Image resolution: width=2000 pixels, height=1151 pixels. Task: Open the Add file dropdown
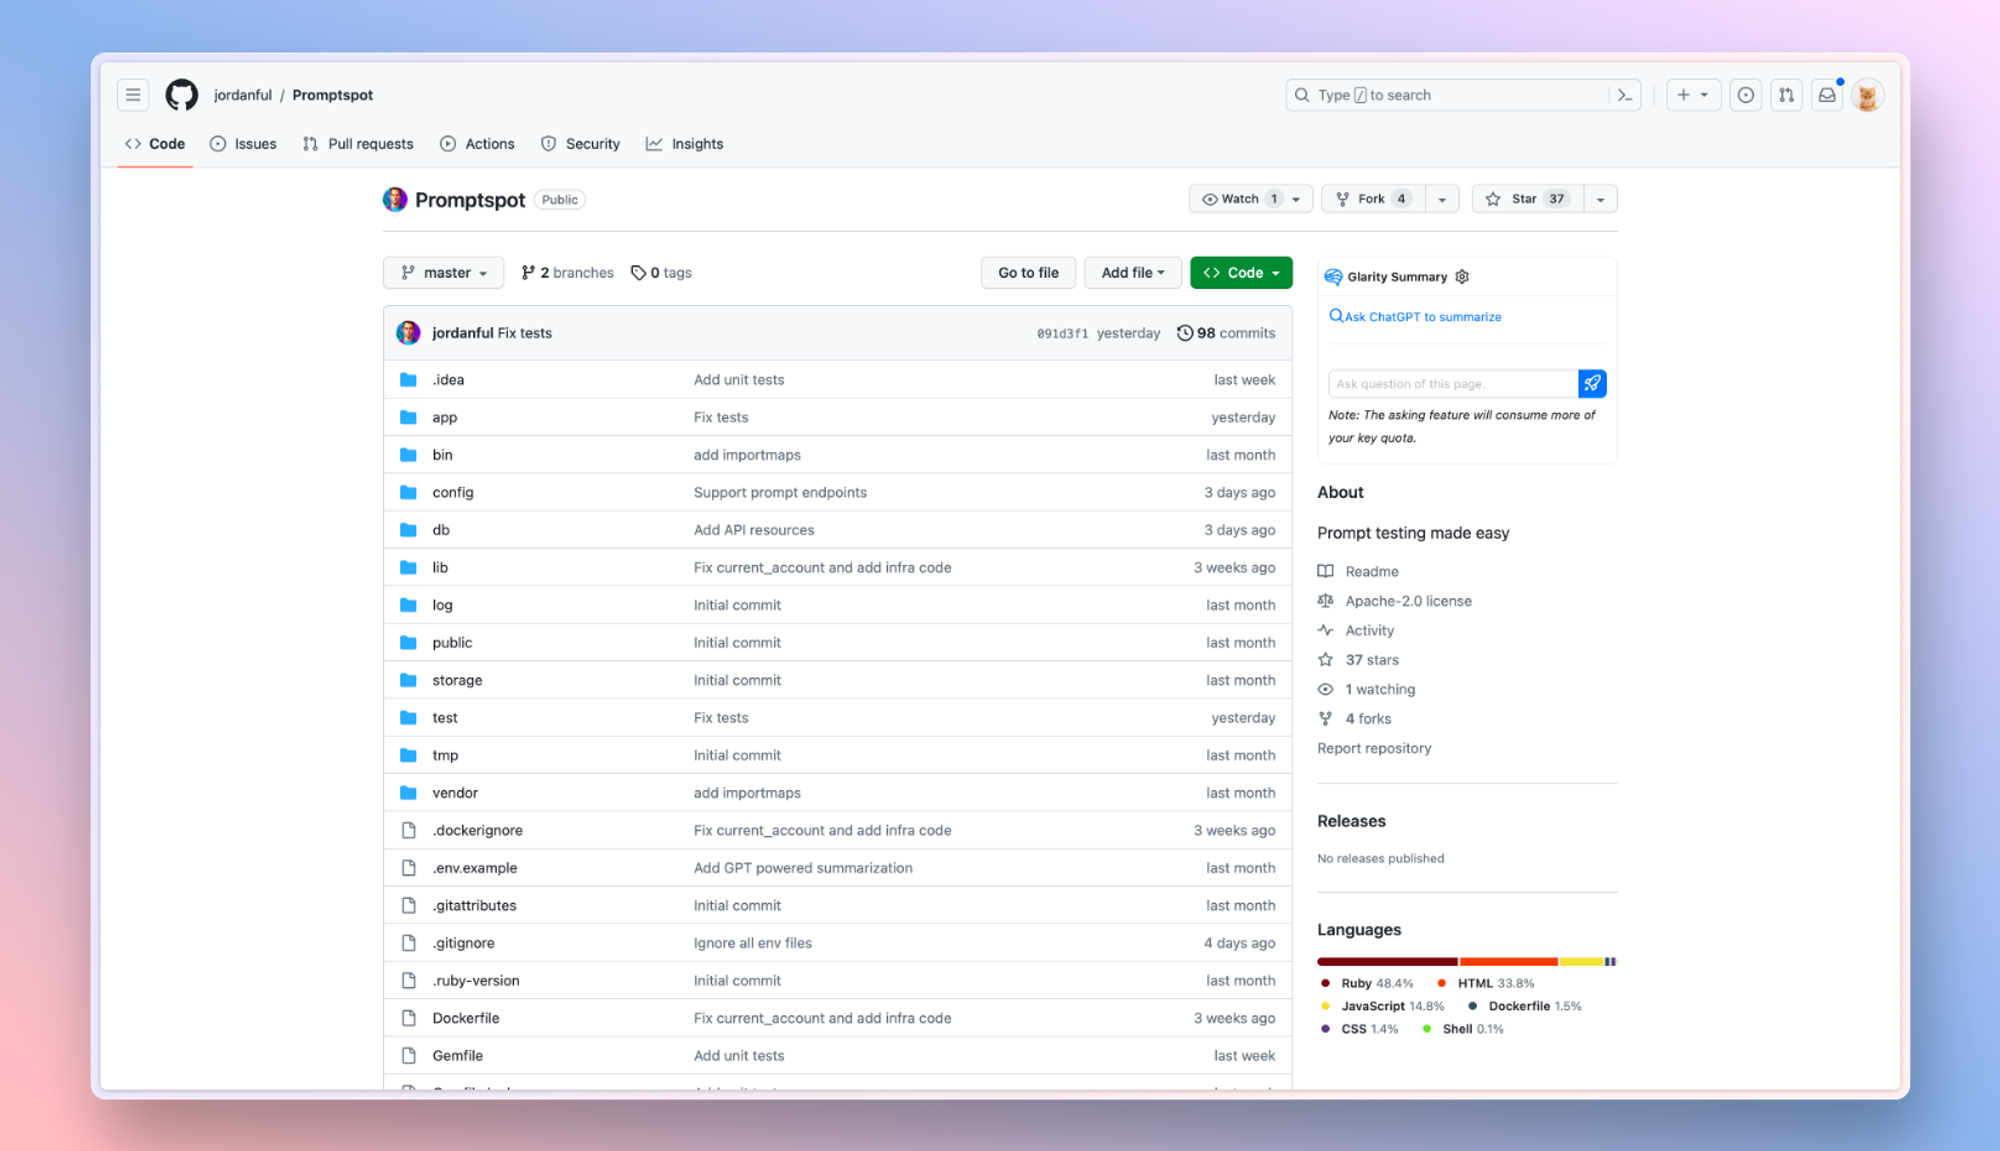[x=1132, y=273]
